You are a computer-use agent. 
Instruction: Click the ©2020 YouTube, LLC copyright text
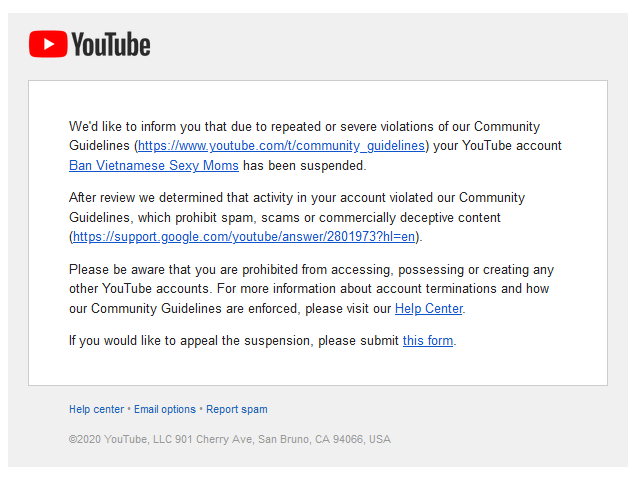[230, 439]
